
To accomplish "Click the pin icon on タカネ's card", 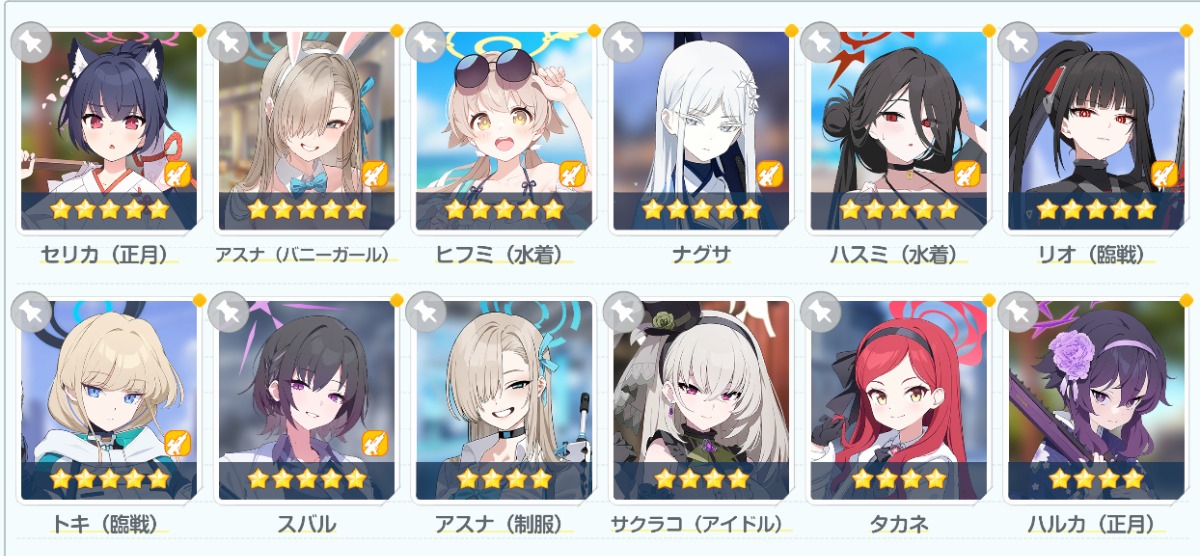I will tap(822, 311).
